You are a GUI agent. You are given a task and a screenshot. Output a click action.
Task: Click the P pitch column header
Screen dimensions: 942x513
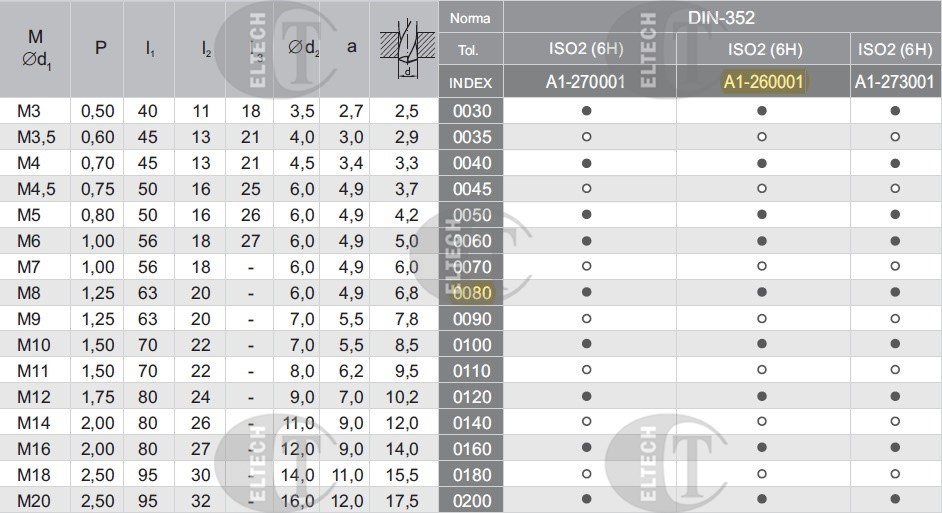coord(101,47)
